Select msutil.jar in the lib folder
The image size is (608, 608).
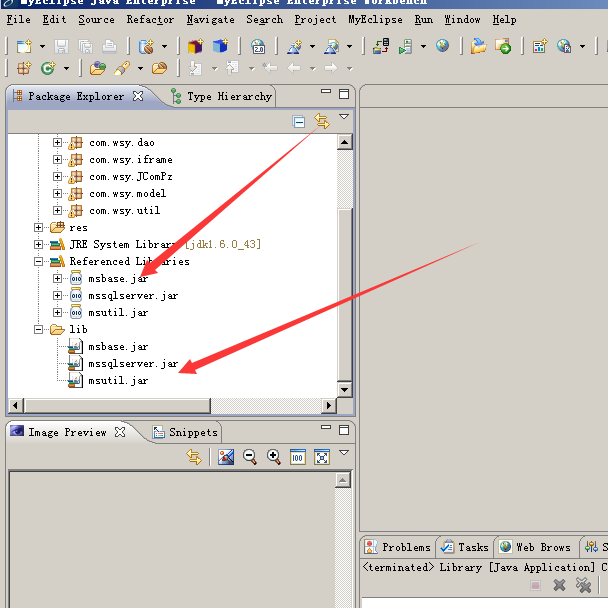tap(118, 380)
